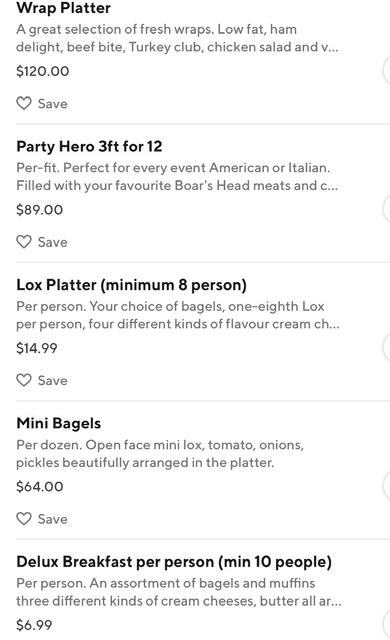Viewport: 390px width, 640px height.
Task: Add Wrap Platter using round side button
Action: [x=387, y=71]
